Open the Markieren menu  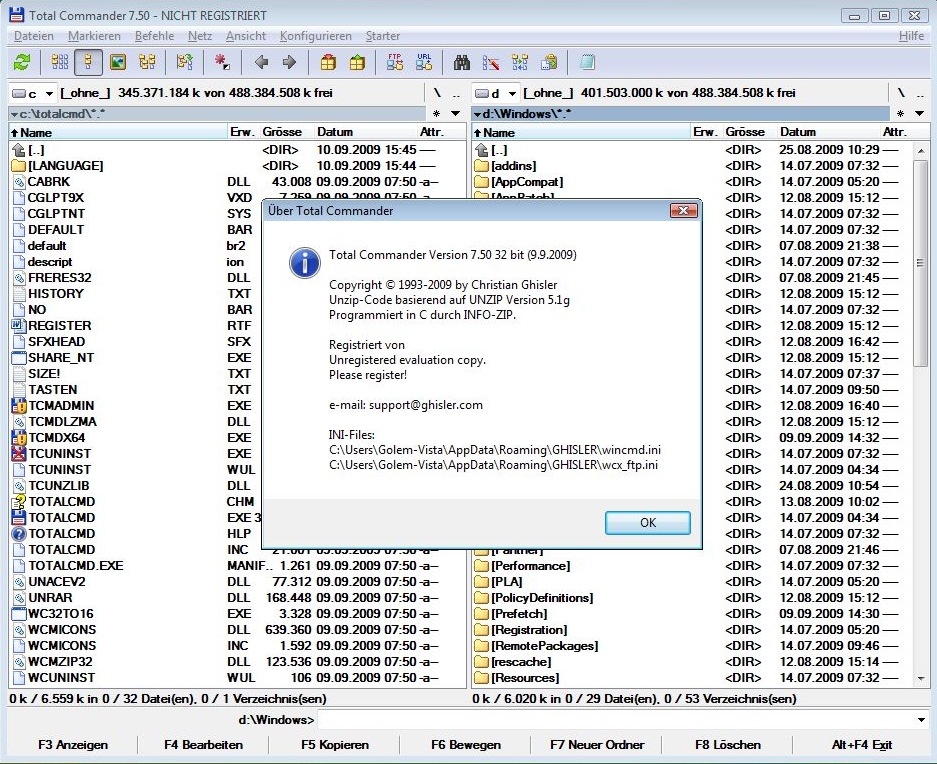point(94,36)
